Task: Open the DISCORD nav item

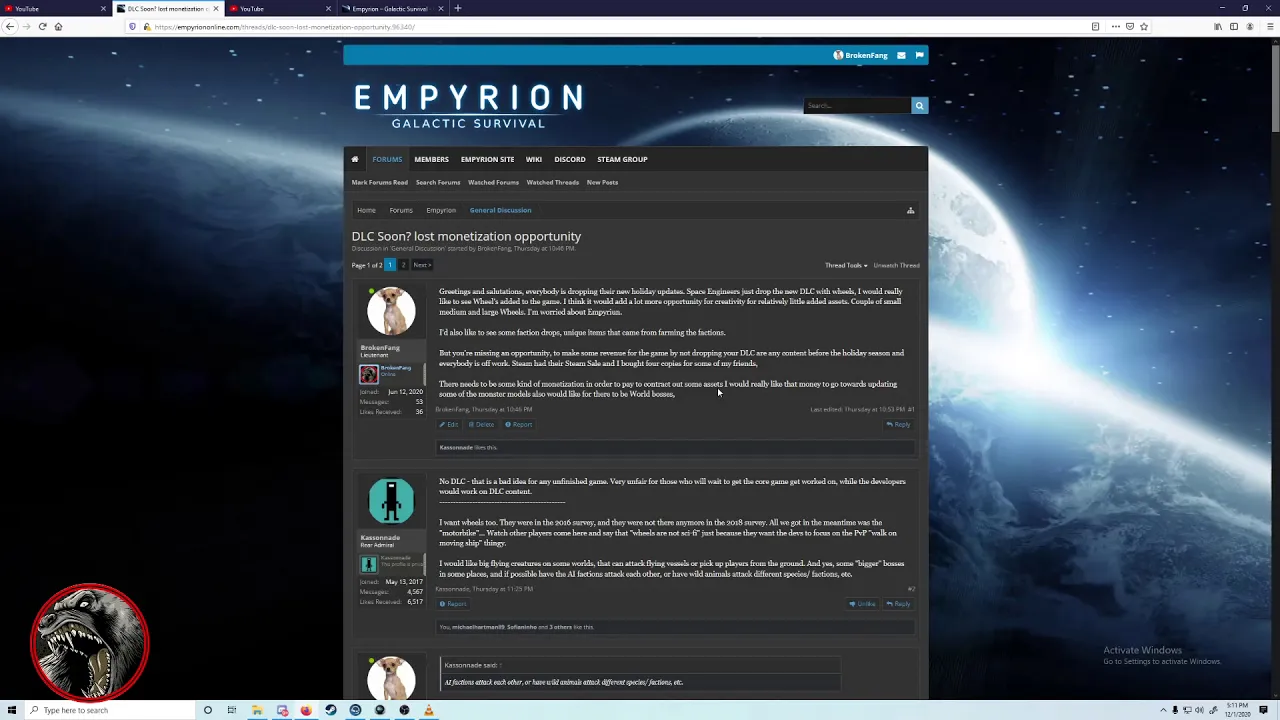Action: [570, 159]
